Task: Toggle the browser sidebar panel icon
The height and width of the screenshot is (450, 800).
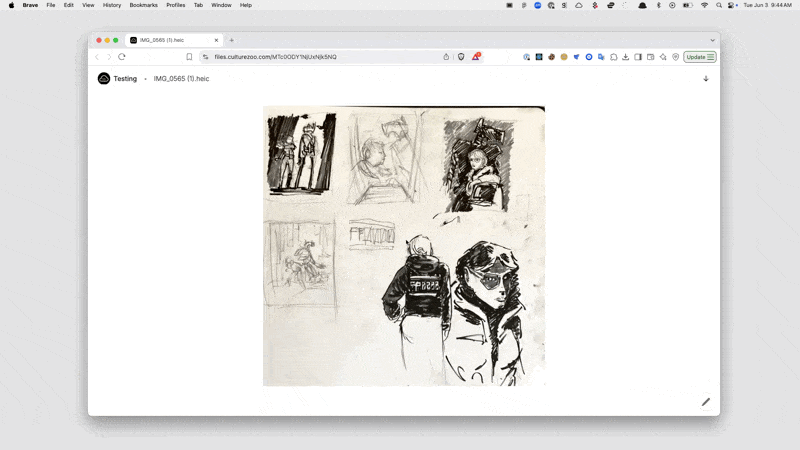Action: tap(638, 57)
